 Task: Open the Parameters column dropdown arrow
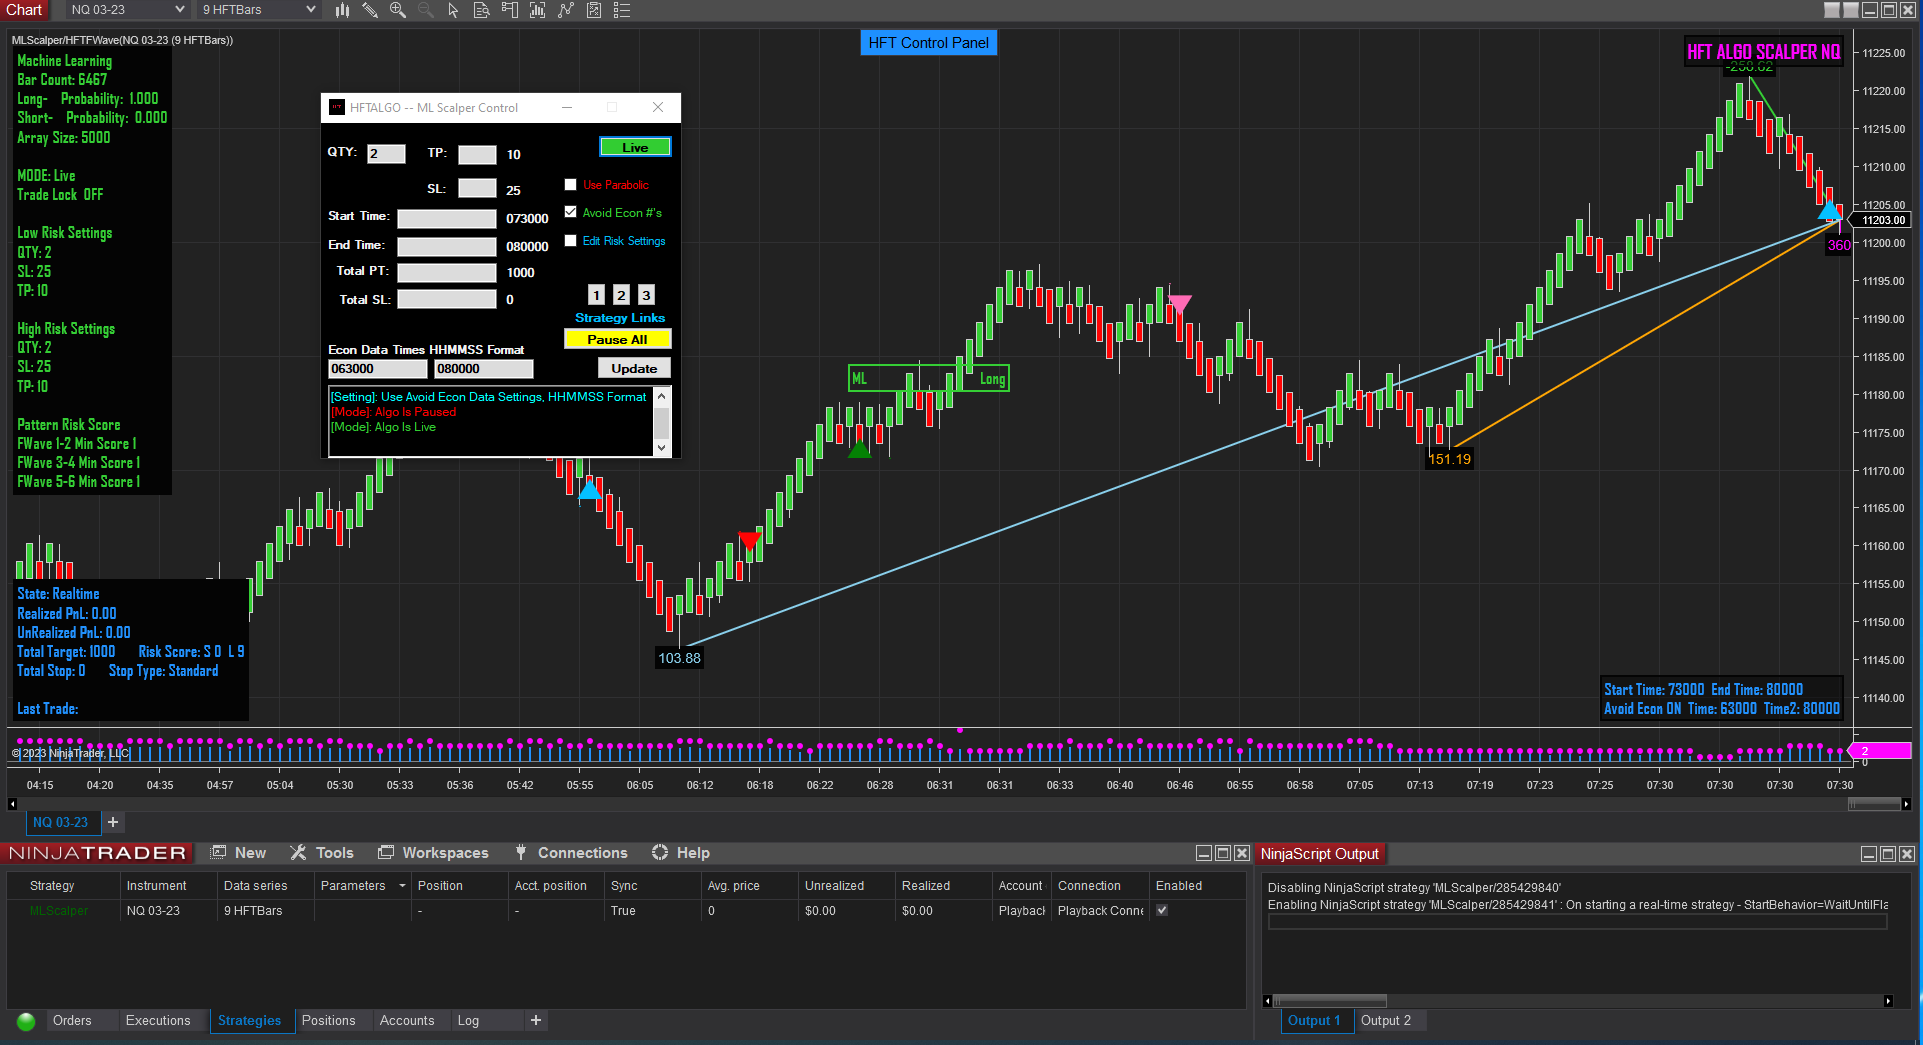[402, 886]
